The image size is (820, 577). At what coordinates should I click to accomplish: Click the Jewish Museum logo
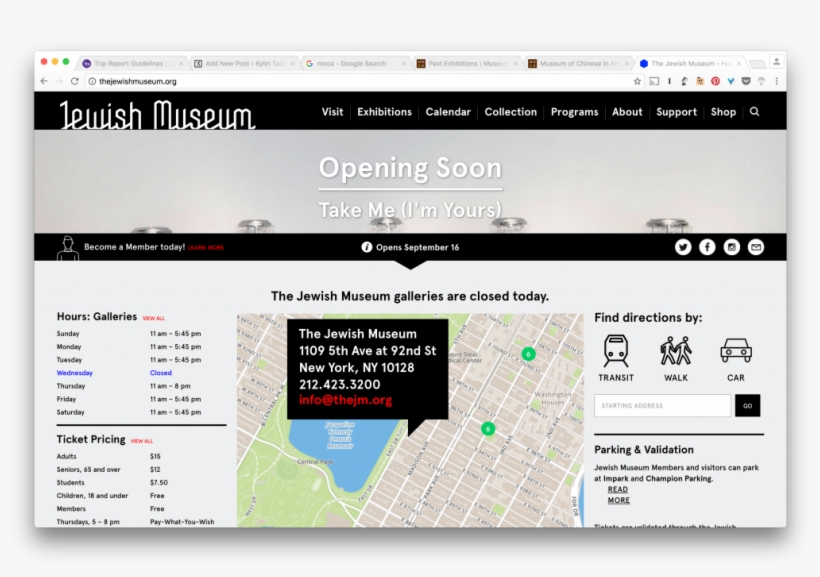click(157, 114)
